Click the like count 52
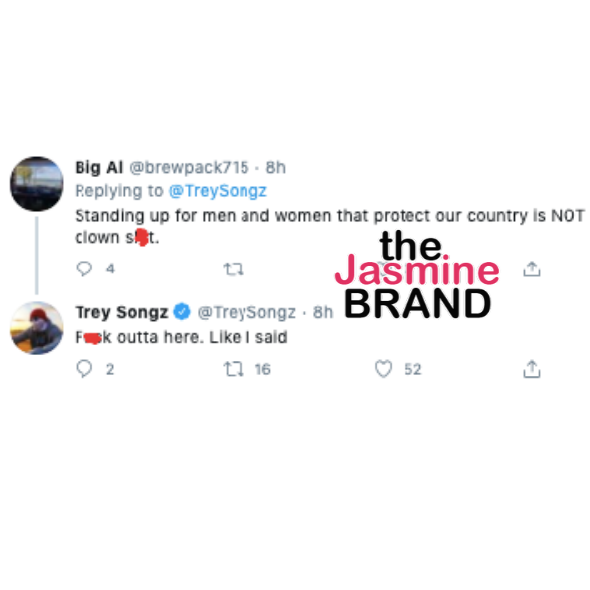590x590 pixels. tap(413, 369)
